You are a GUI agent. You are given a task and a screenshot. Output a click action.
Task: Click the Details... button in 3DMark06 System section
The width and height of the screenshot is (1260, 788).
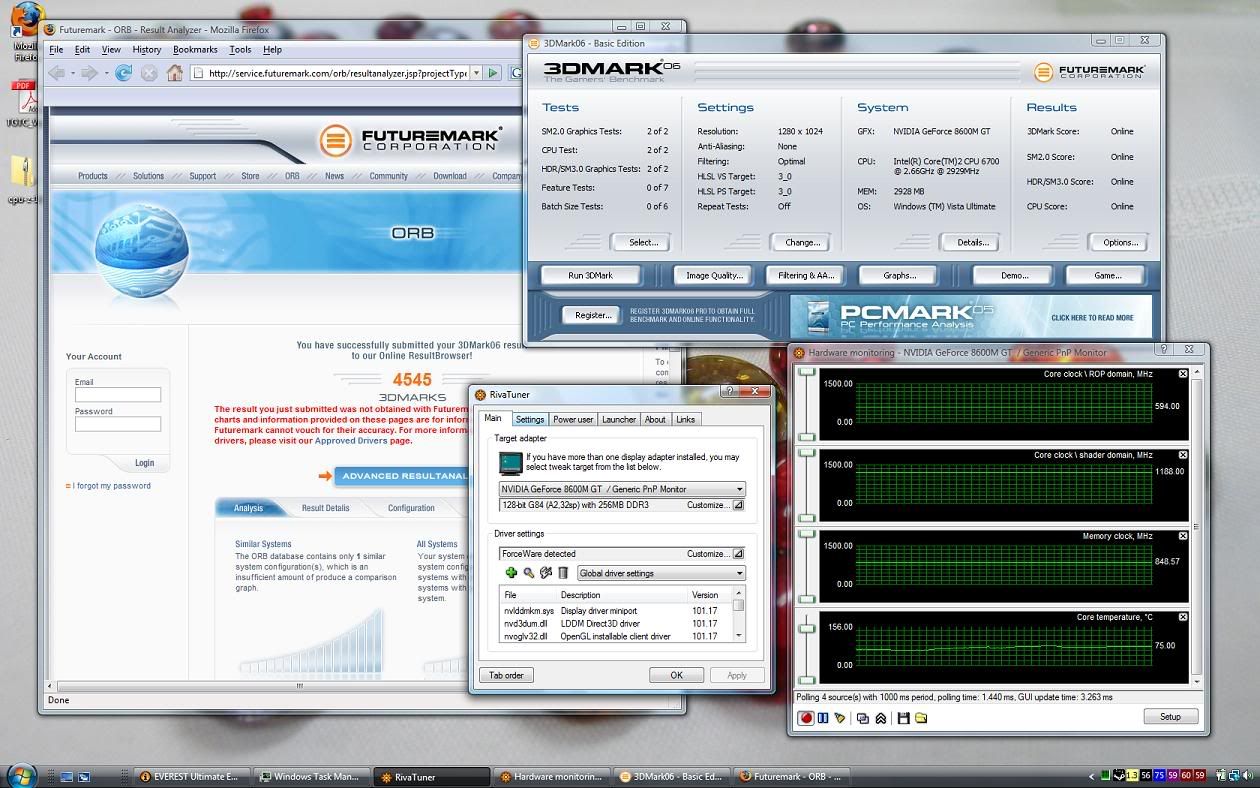click(973, 242)
